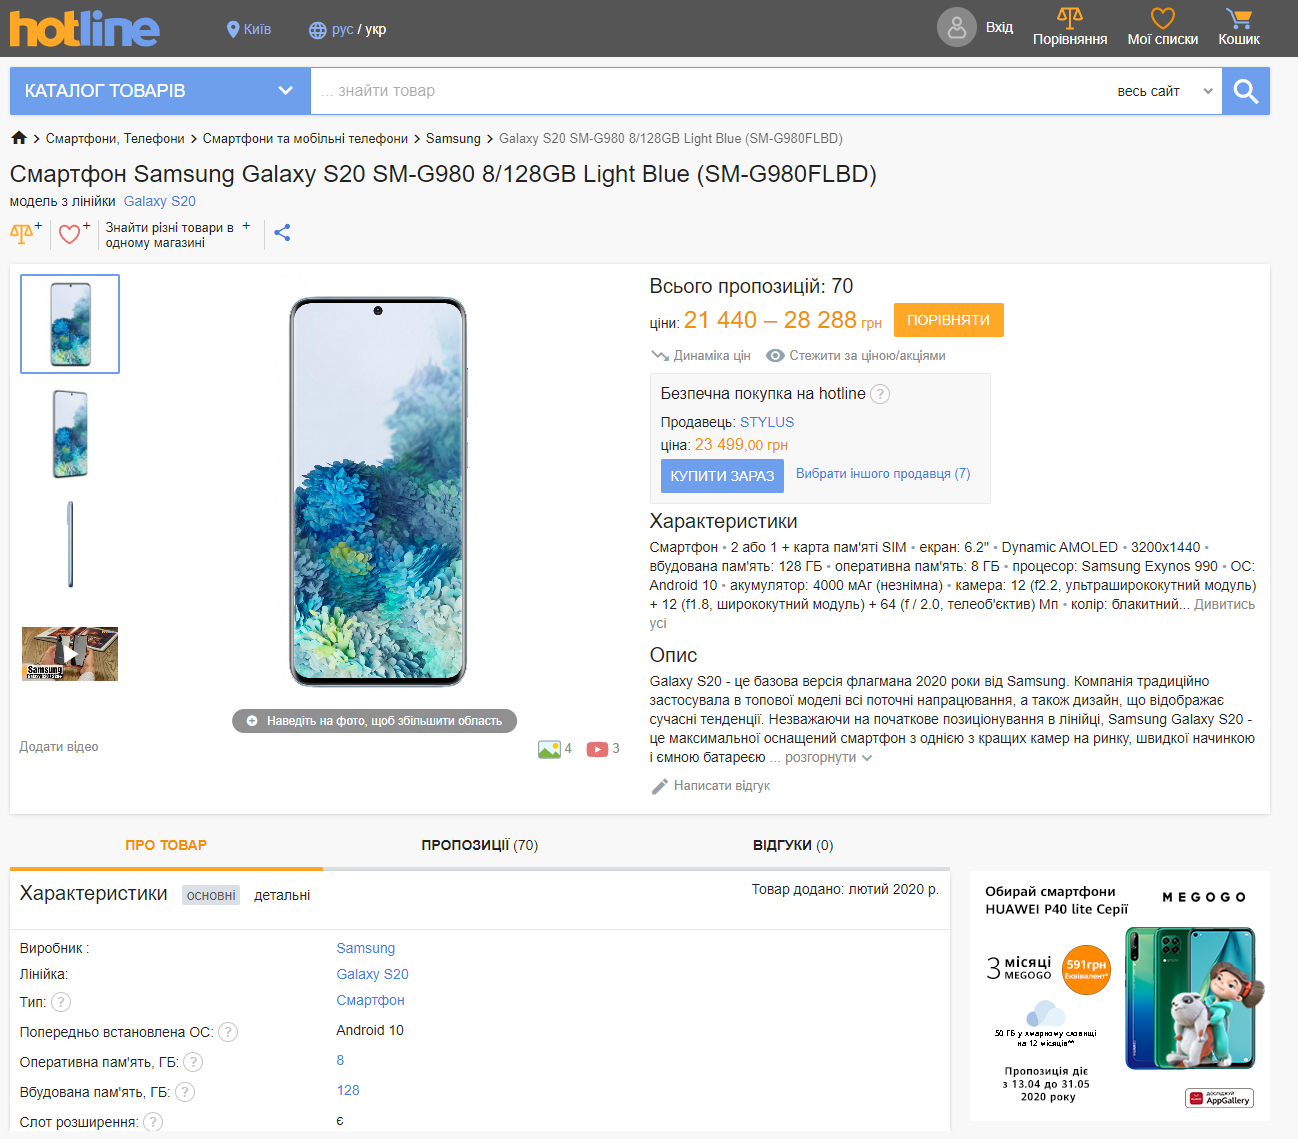This screenshot has height=1139, width=1298.
Task: Click КУПИТИ ЗАРАЗ button
Action: 722,476
